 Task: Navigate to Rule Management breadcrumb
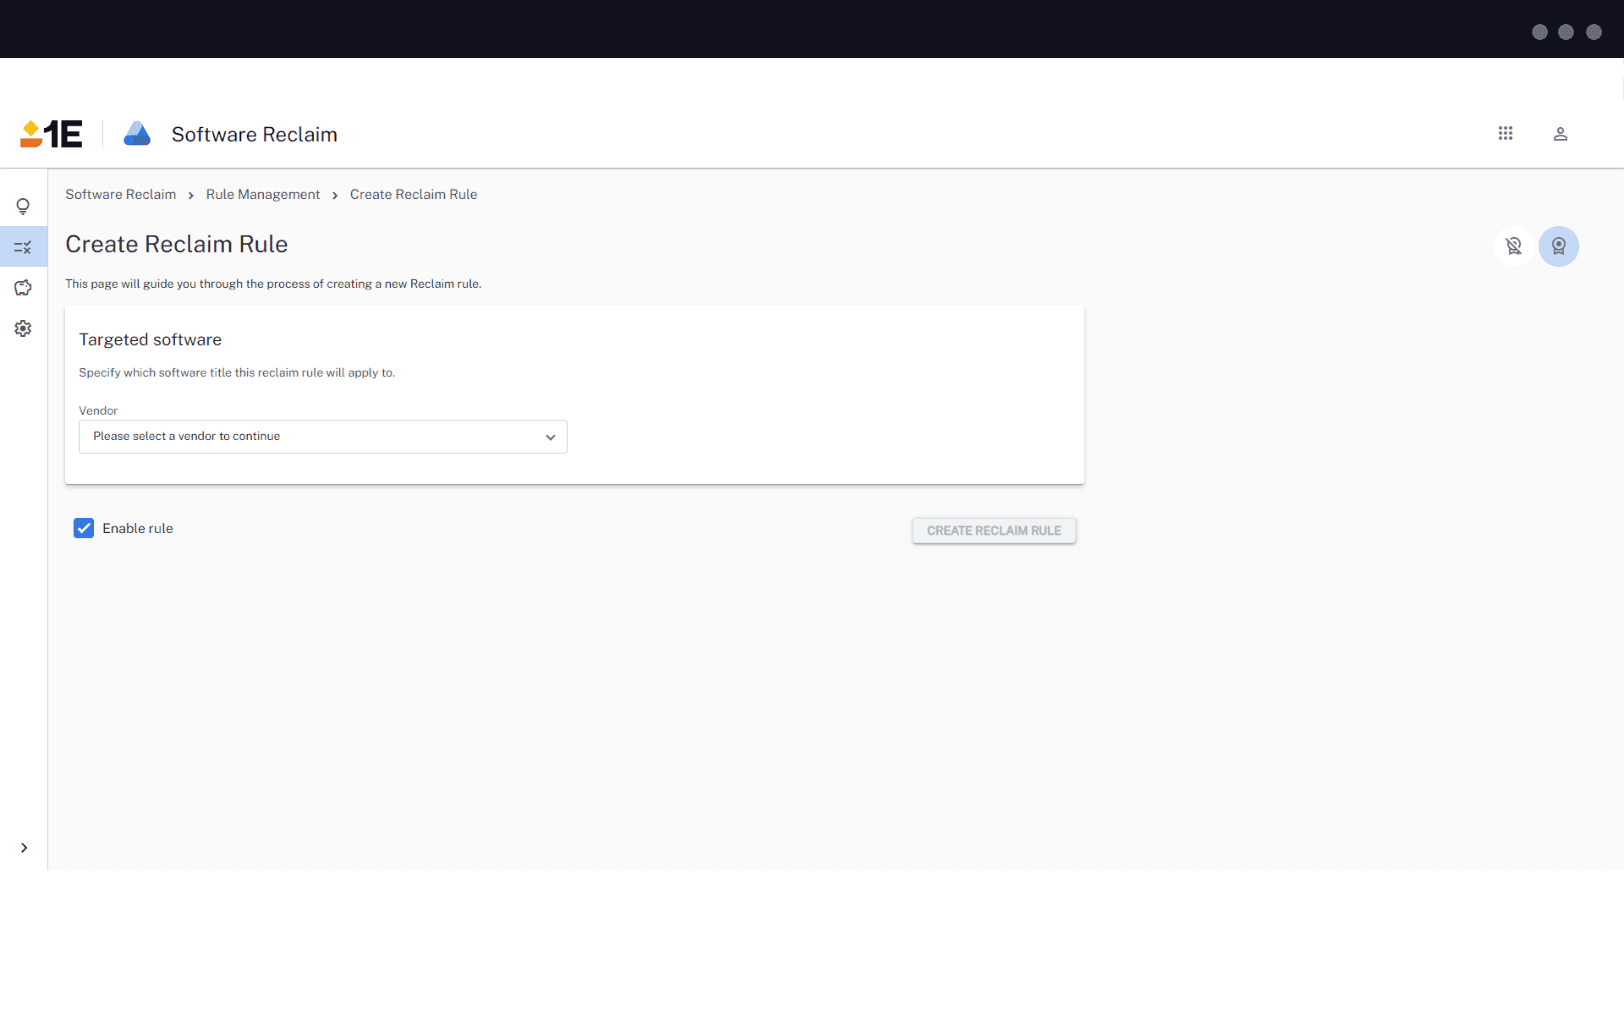263,195
